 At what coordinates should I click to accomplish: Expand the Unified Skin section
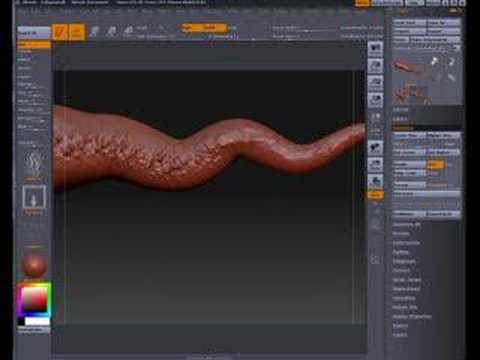pyautogui.click(x=405, y=307)
